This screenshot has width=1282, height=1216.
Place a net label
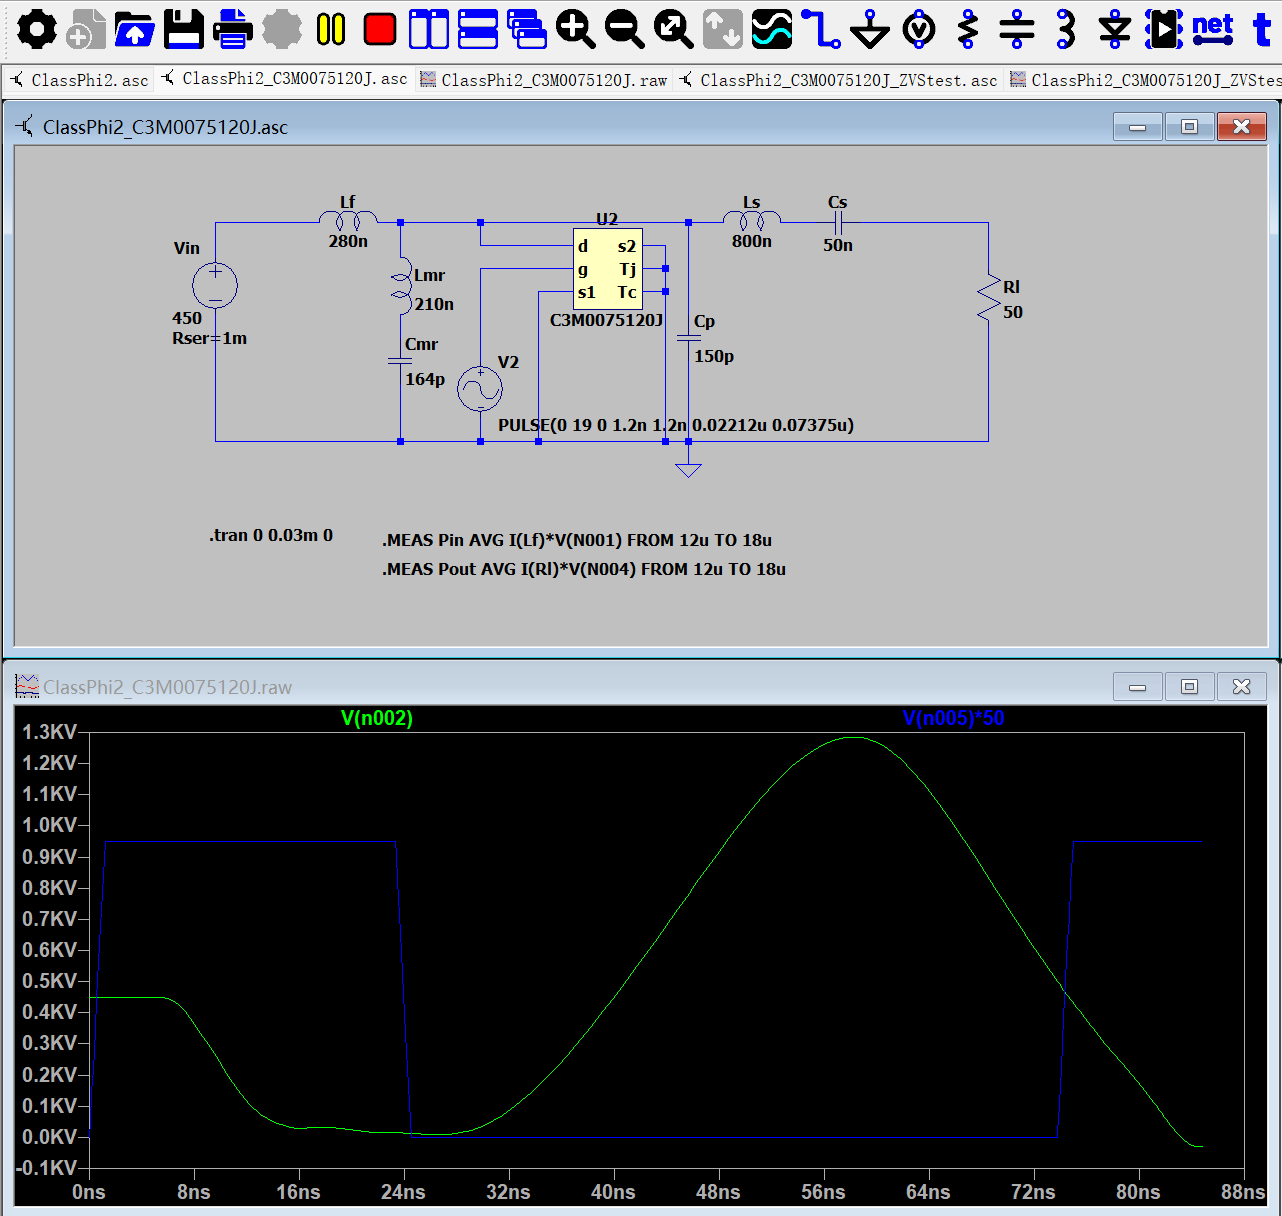pos(1213,28)
